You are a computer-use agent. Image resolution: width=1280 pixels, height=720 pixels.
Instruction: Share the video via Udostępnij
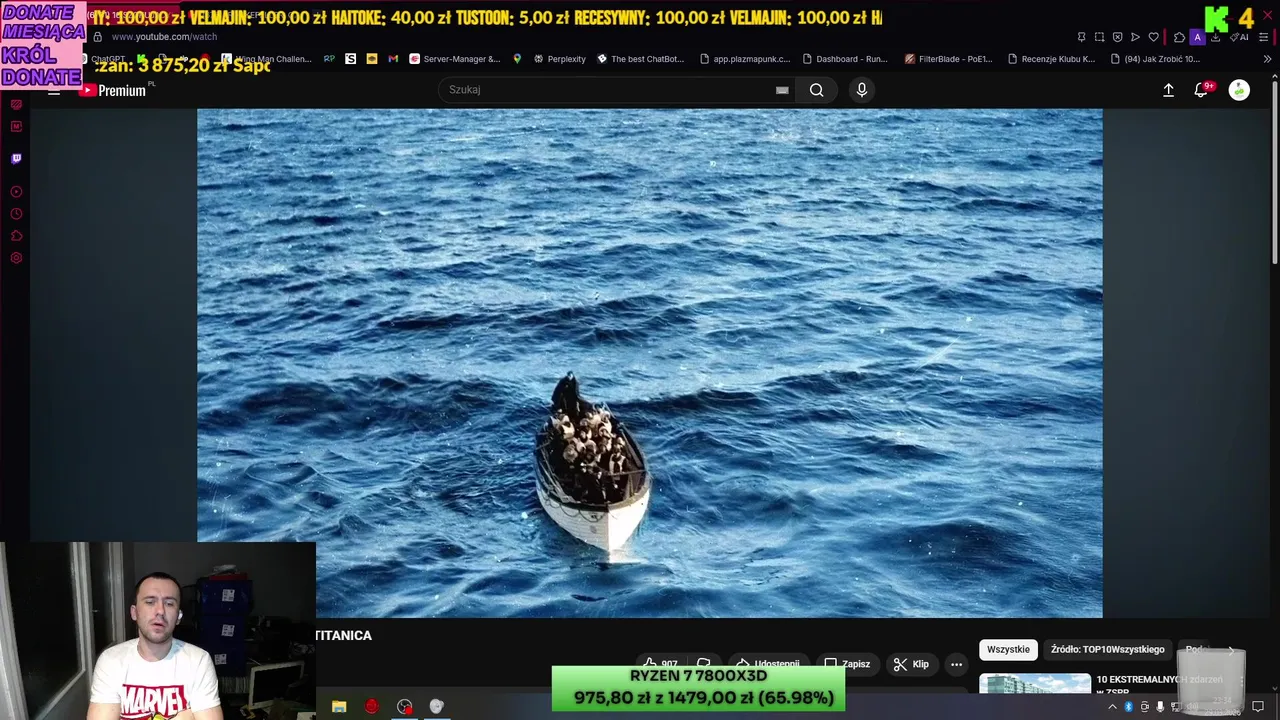pos(768,664)
